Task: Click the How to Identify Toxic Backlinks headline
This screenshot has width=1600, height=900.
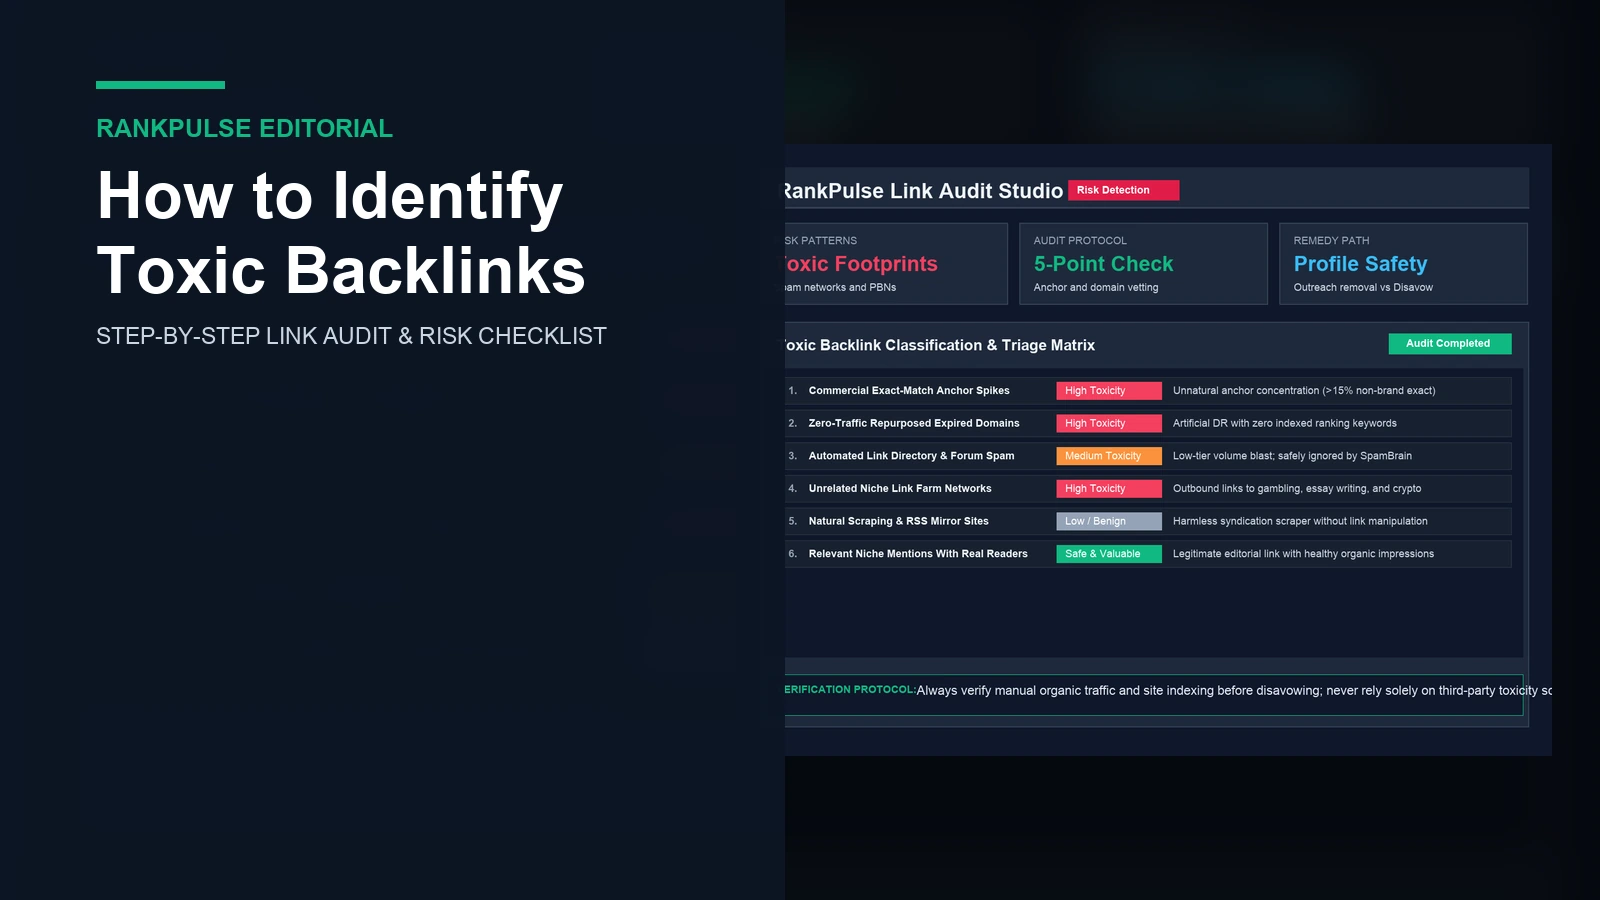Action: 340,233
